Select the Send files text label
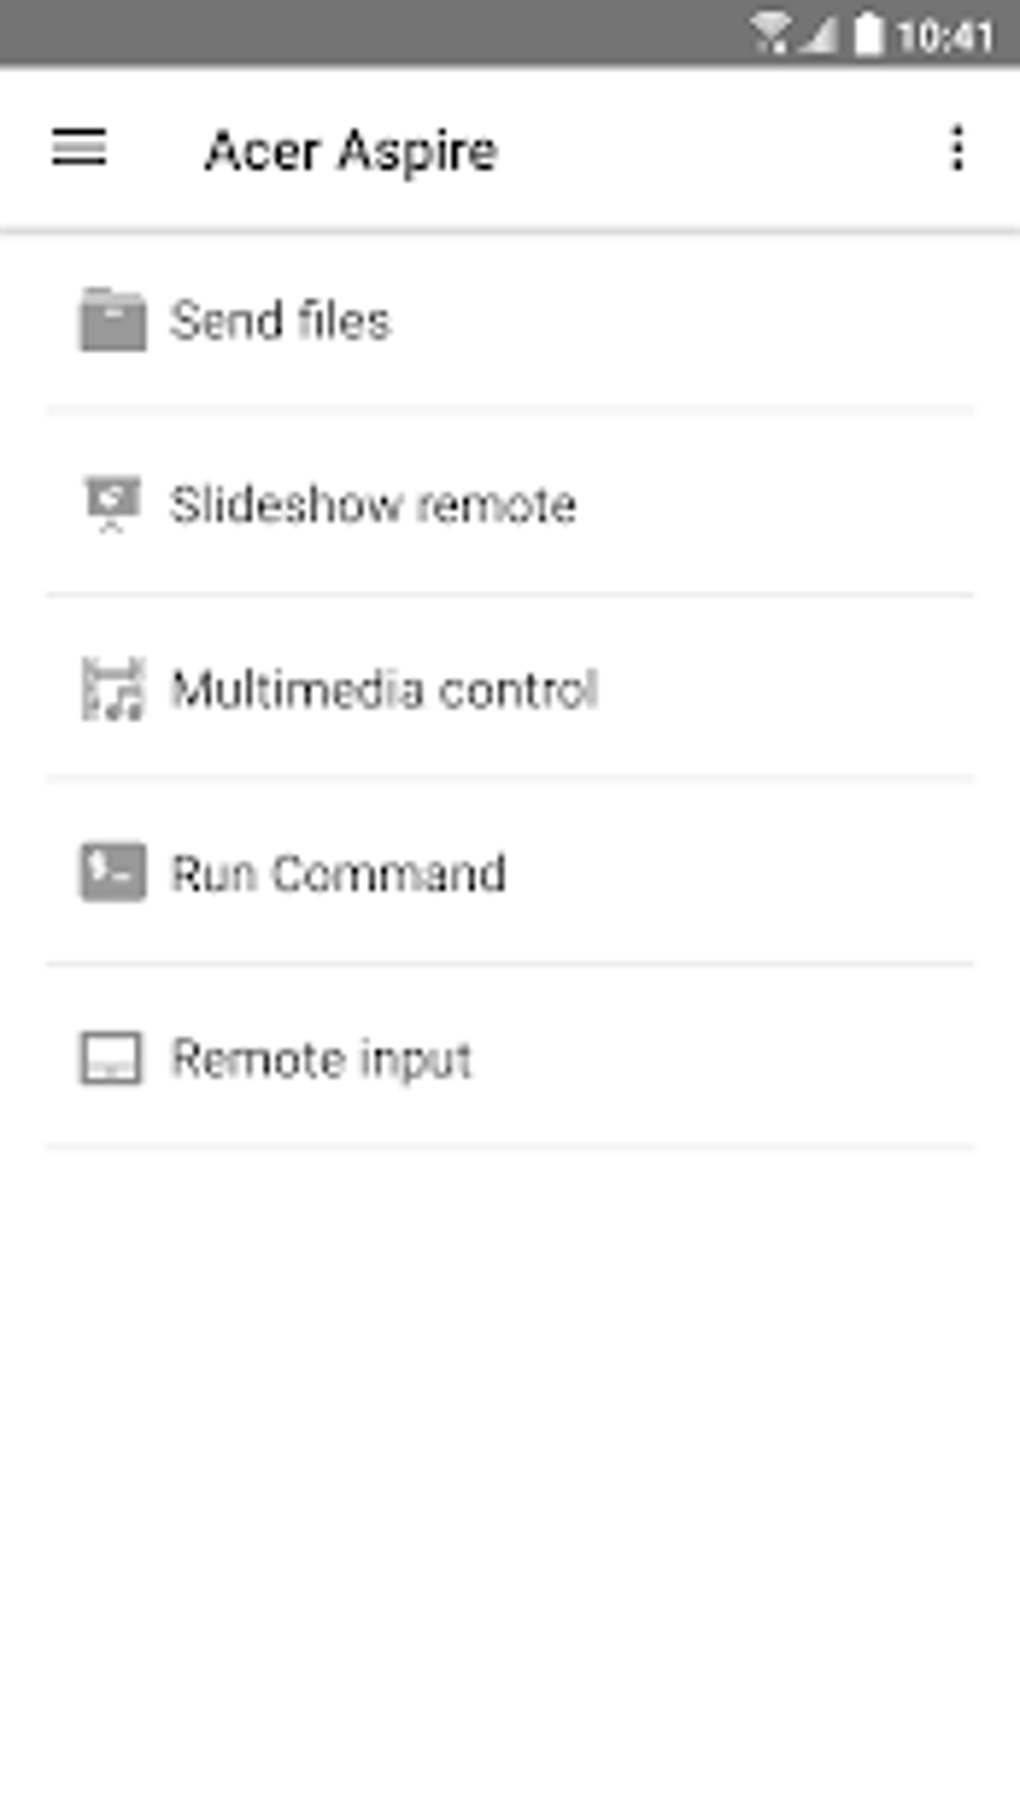Image resolution: width=1020 pixels, height=1817 pixels. [281, 321]
